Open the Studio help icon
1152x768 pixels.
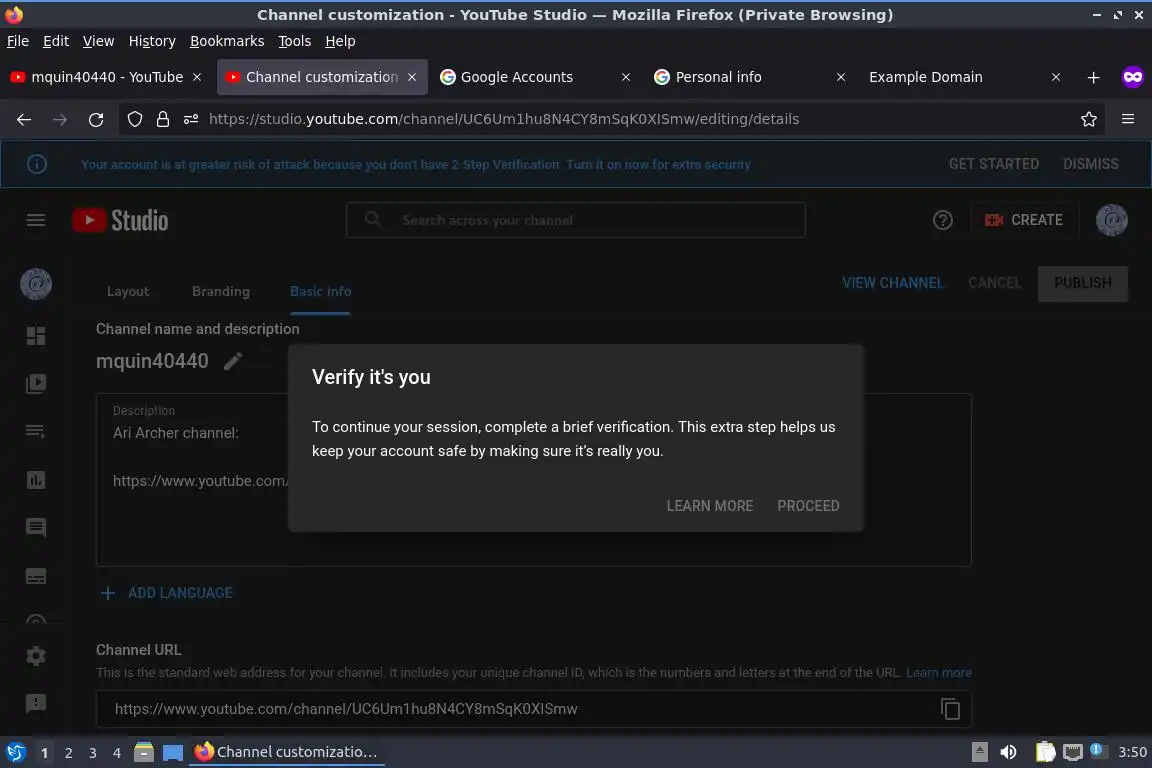(943, 220)
